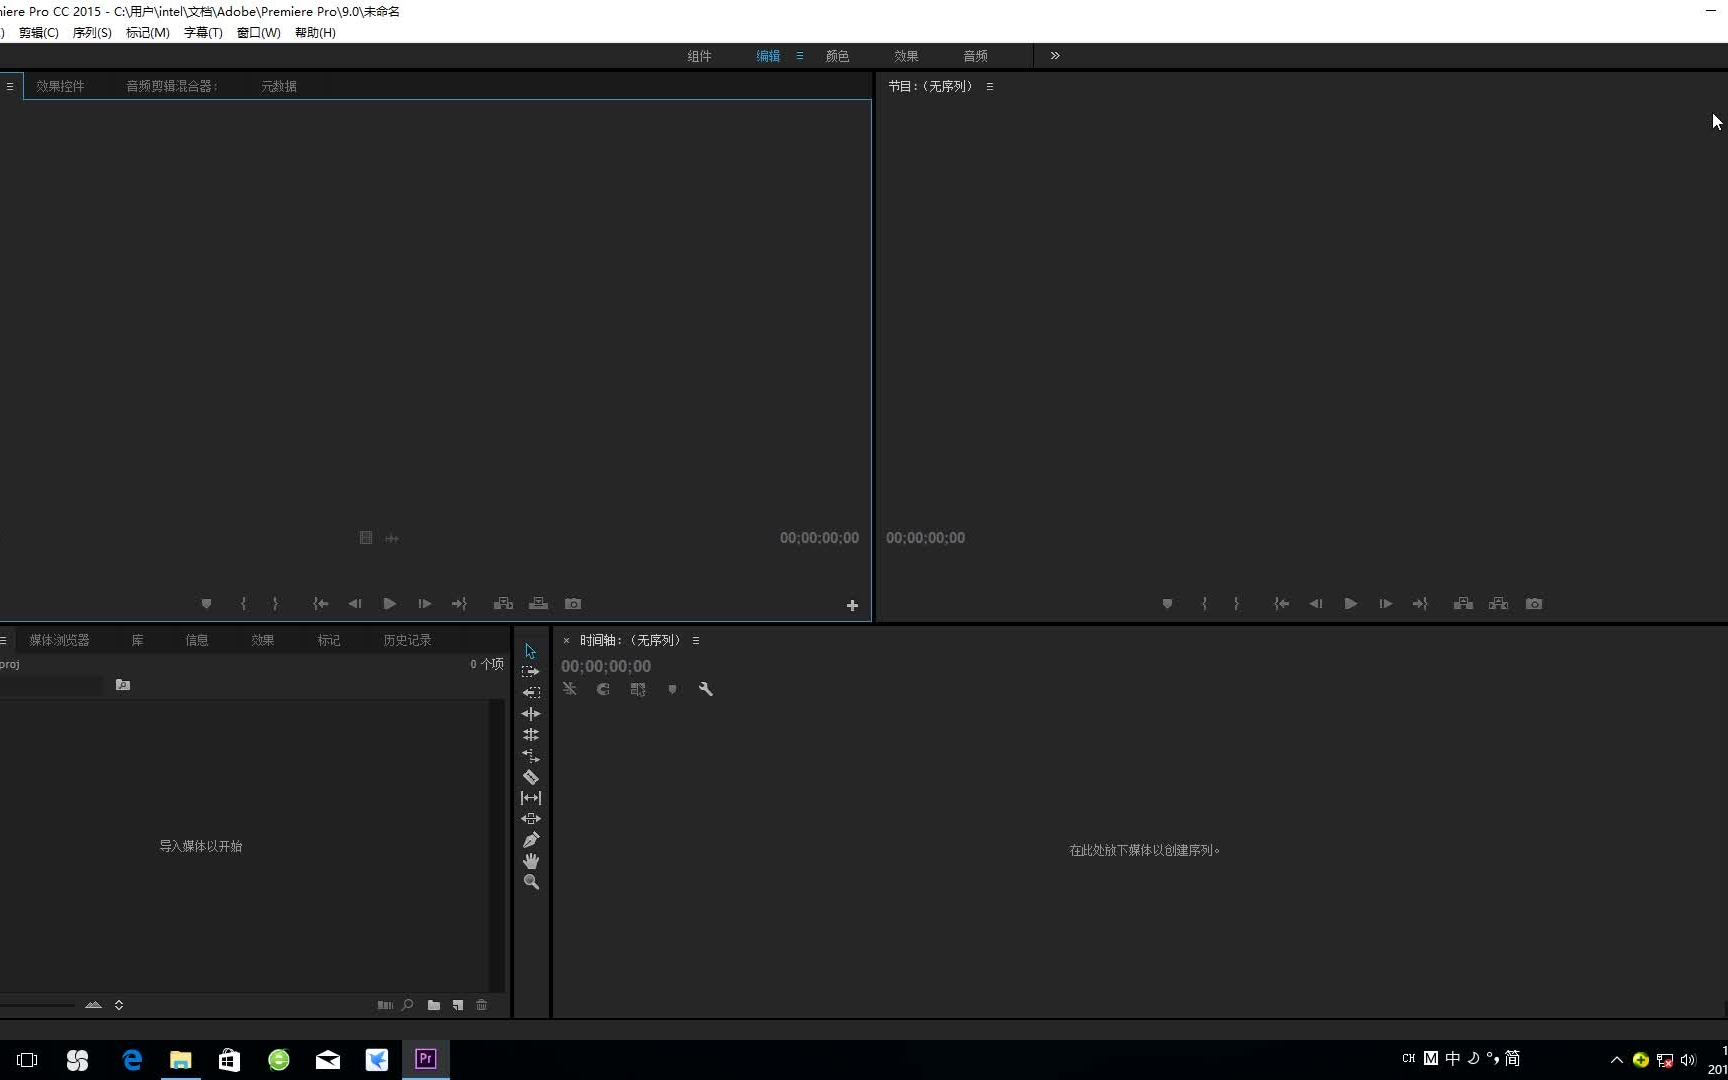Select the Track Select Backward tool

click(530, 692)
